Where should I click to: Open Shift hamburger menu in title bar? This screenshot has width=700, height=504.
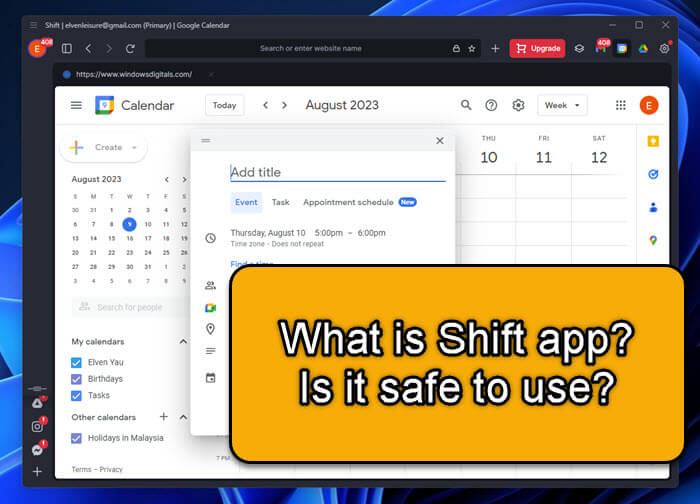(x=33, y=25)
